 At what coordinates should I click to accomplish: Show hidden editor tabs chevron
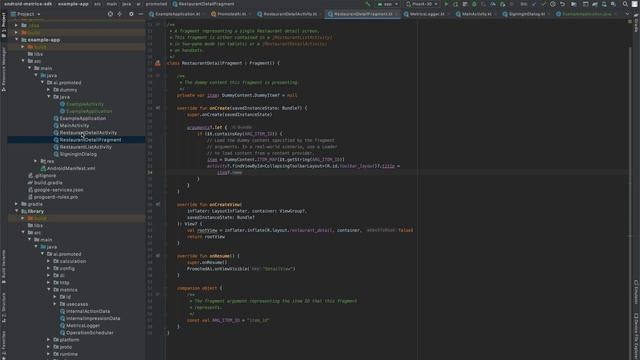(627, 14)
